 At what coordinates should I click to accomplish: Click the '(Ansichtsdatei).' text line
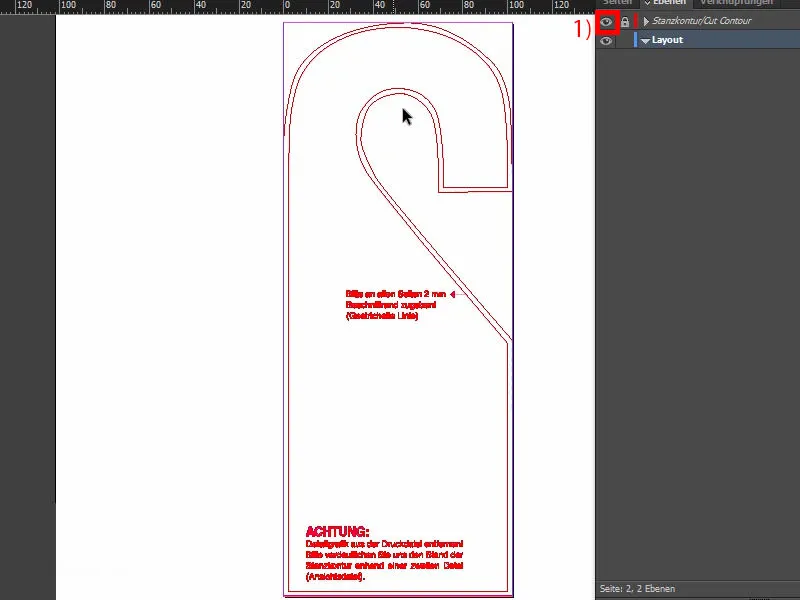(x=335, y=577)
